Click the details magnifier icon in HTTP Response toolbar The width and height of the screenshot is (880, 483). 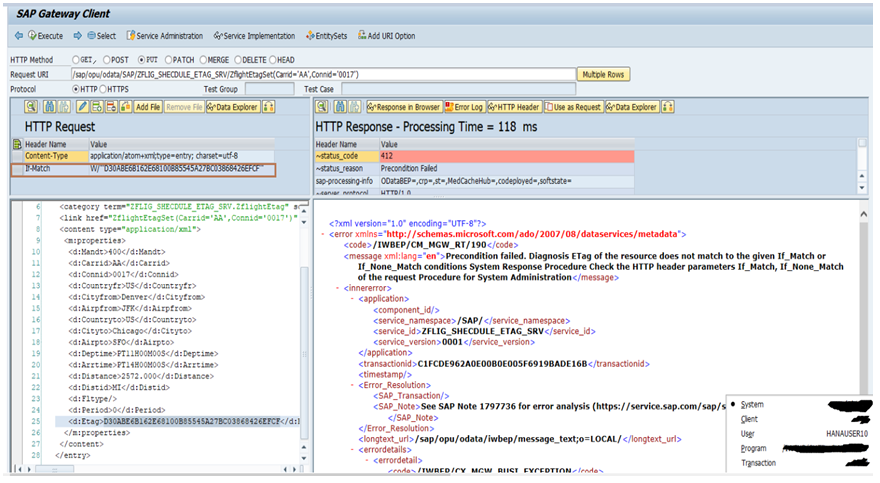coord(322,107)
